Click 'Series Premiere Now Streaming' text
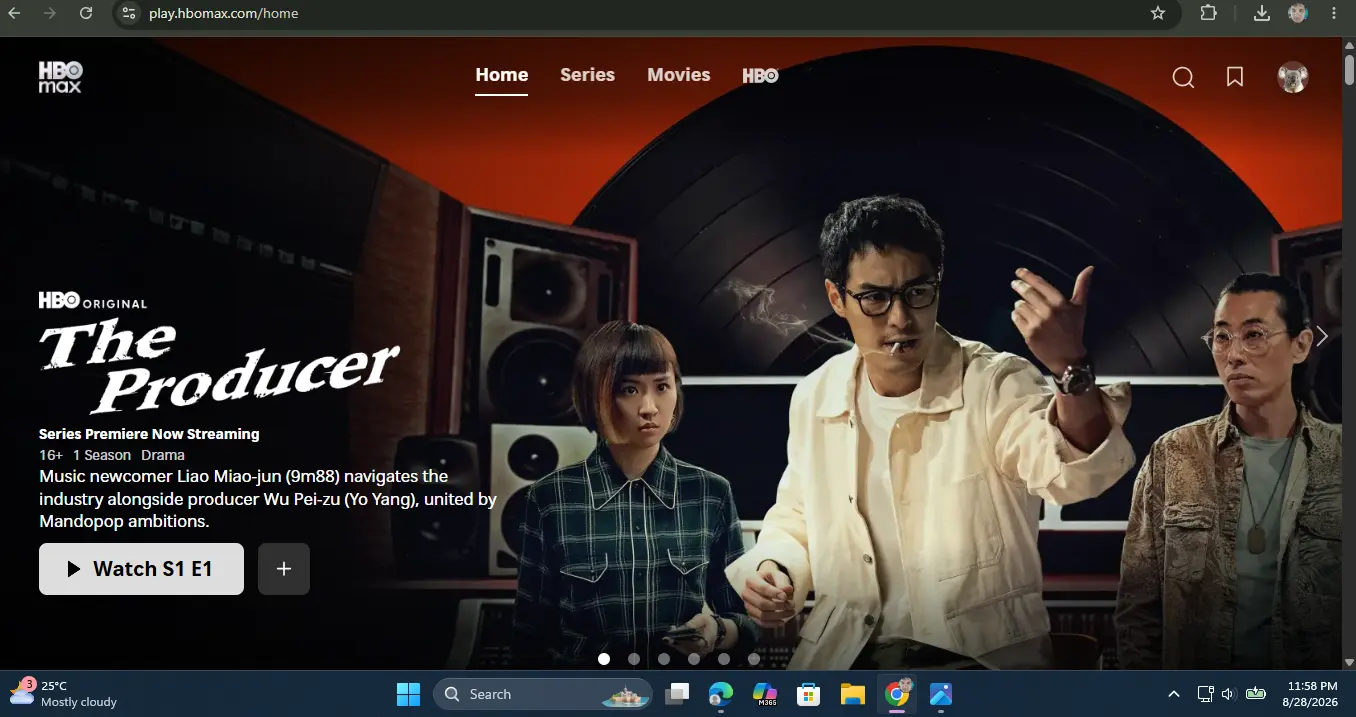The width and height of the screenshot is (1356, 717). pos(149,434)
